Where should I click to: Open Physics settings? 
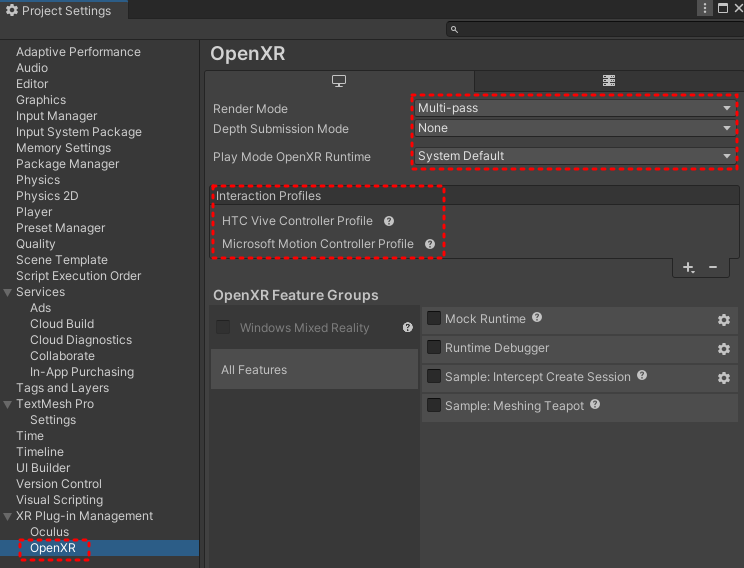[x=38, y=180]
